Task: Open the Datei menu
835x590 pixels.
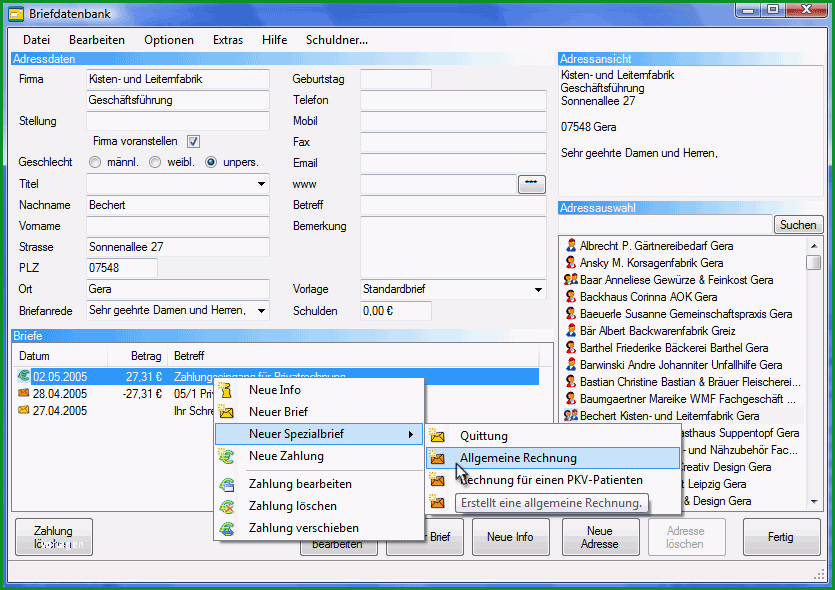Action: (37, 40)
